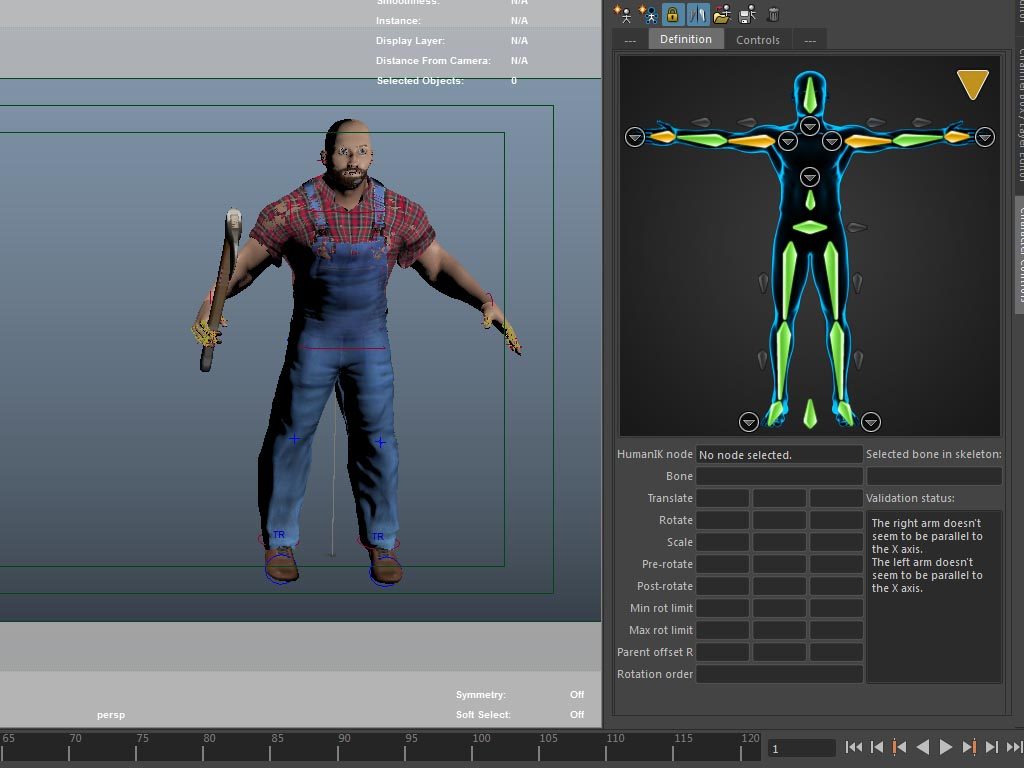Click the Bone name field
Image resolution: width=1024 pixels, height=768 pixels.
pyautogui.click(x=778, y=476)
